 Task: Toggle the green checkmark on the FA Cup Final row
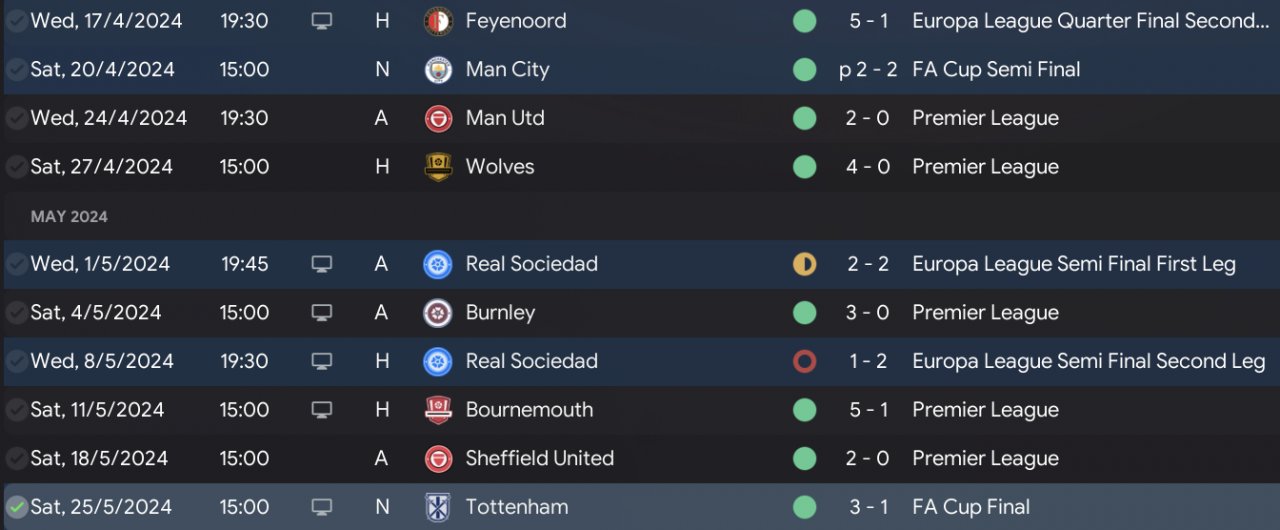pyautogui.click(x=16, y=507)
